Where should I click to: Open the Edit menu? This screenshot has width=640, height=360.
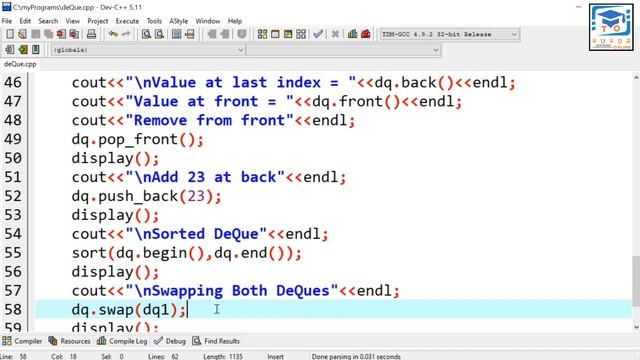[x=25, y=21]
